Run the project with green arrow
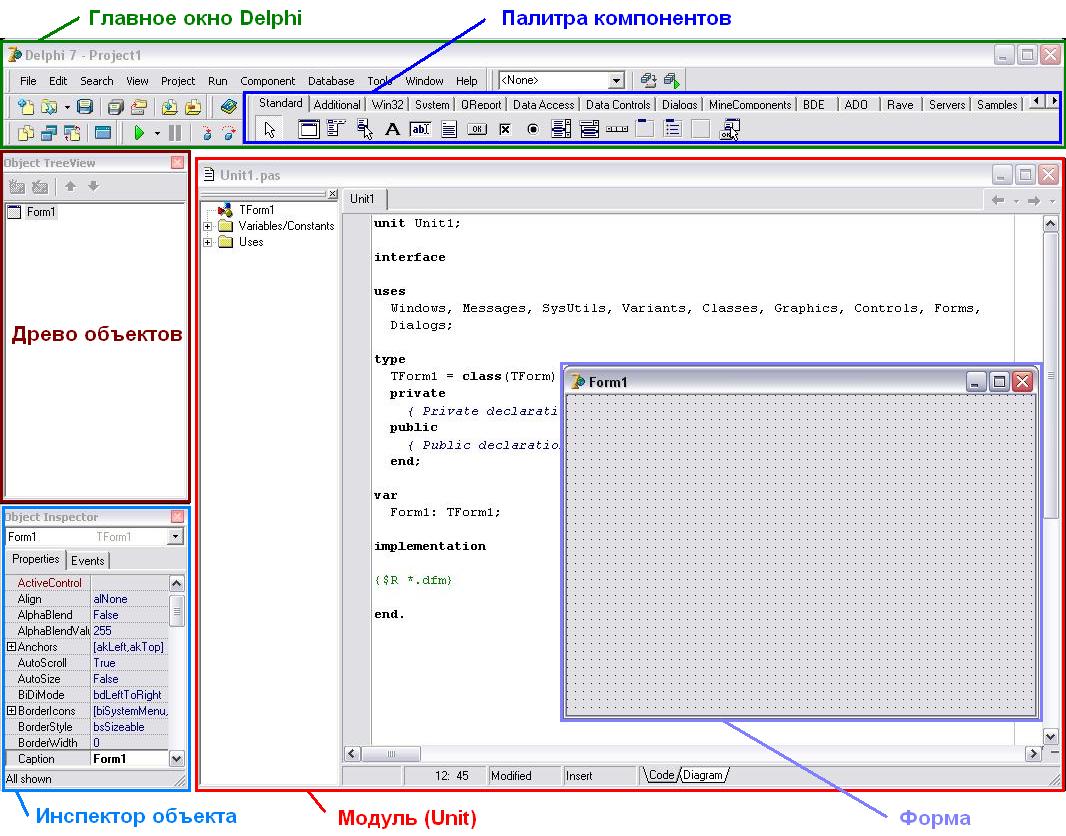The image size is (1066, 836). pyautogui.click(x=139, y=133)
